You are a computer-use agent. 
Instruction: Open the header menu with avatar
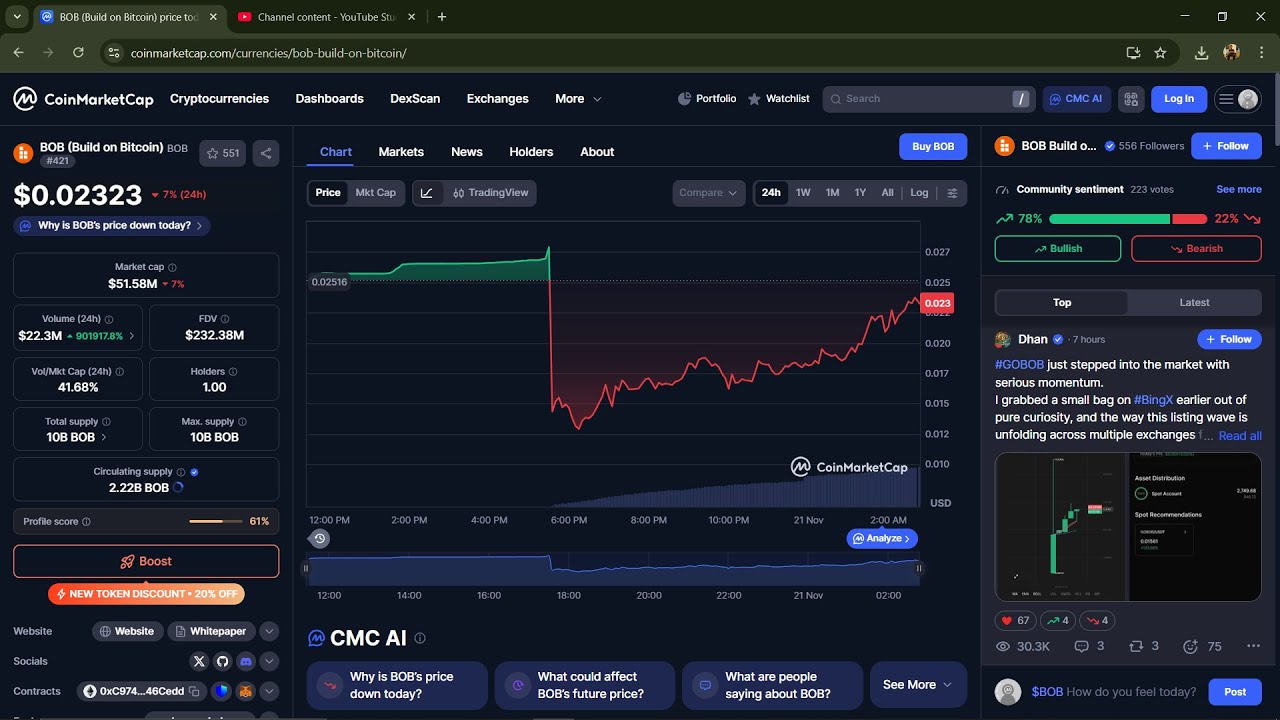coord(1237,99)
